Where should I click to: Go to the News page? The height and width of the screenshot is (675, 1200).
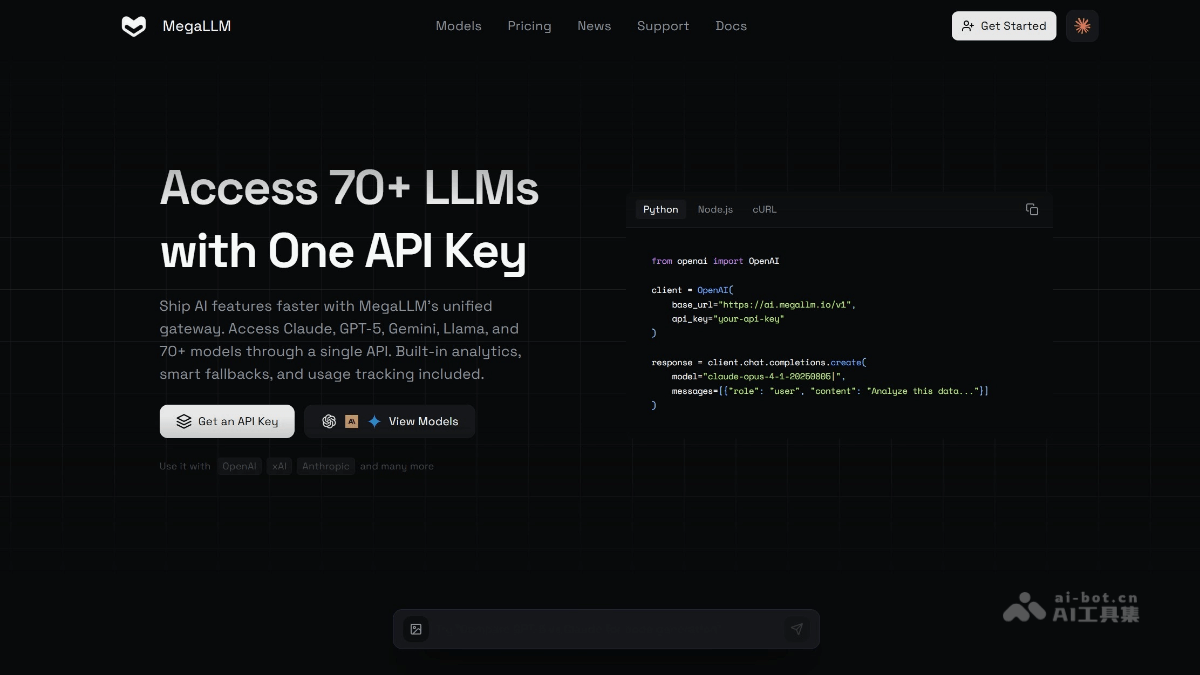594,26
